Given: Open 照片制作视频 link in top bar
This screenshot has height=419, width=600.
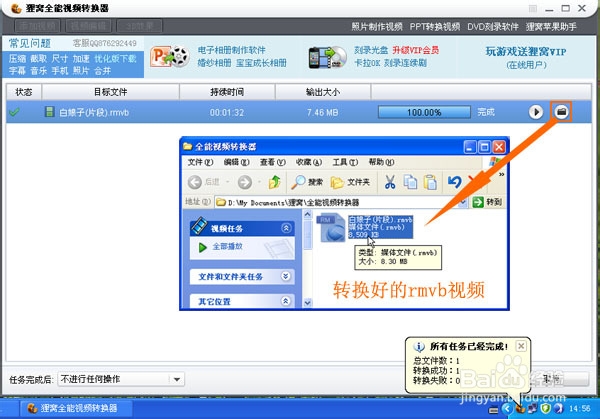Looking at the screenshot, I should (x=377, y=26).
